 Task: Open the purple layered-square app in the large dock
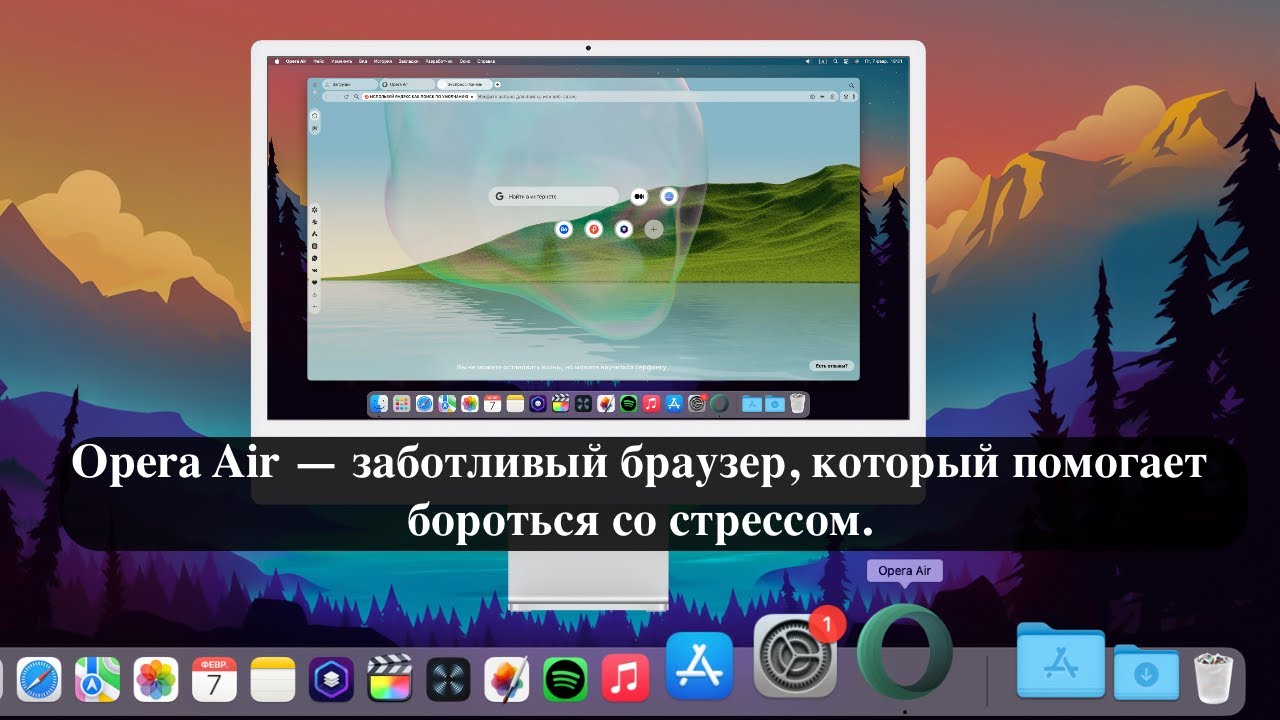[x=332, y=680]
